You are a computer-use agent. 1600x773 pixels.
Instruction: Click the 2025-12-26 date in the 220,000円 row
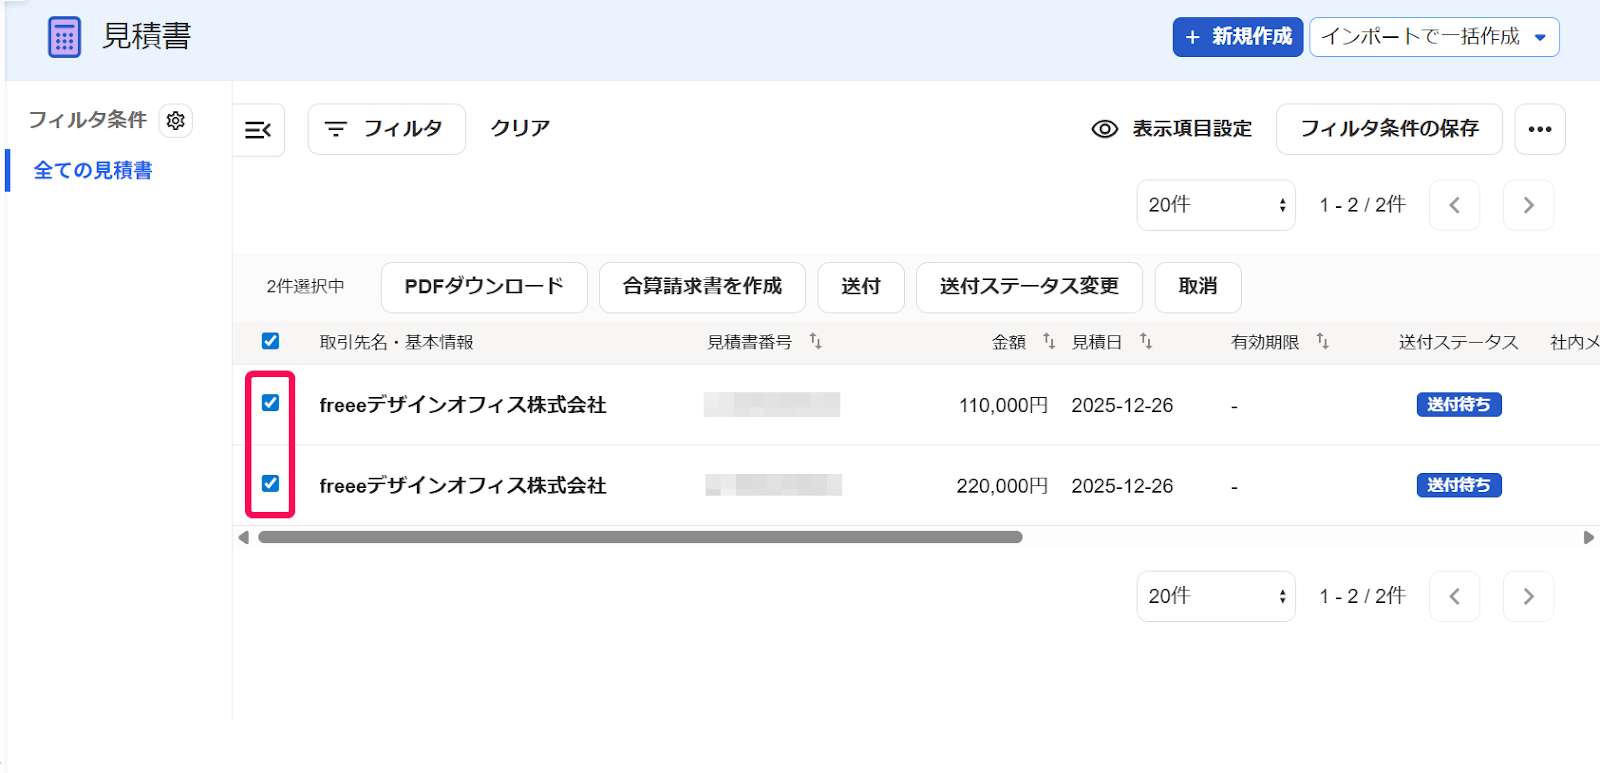(1122, 486)
